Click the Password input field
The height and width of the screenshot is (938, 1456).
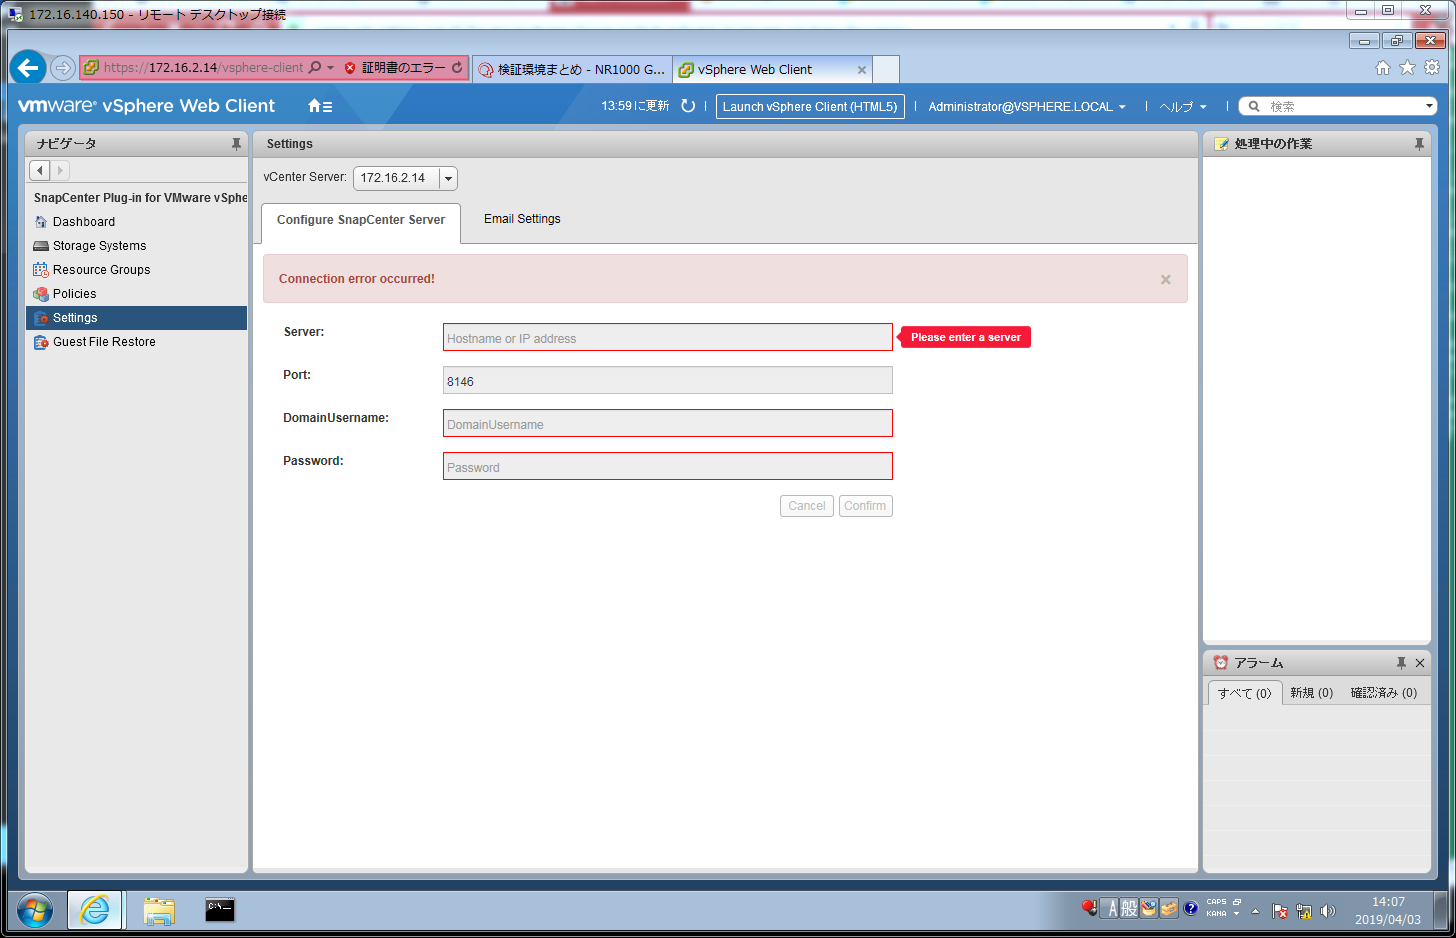tap(668, 467)
